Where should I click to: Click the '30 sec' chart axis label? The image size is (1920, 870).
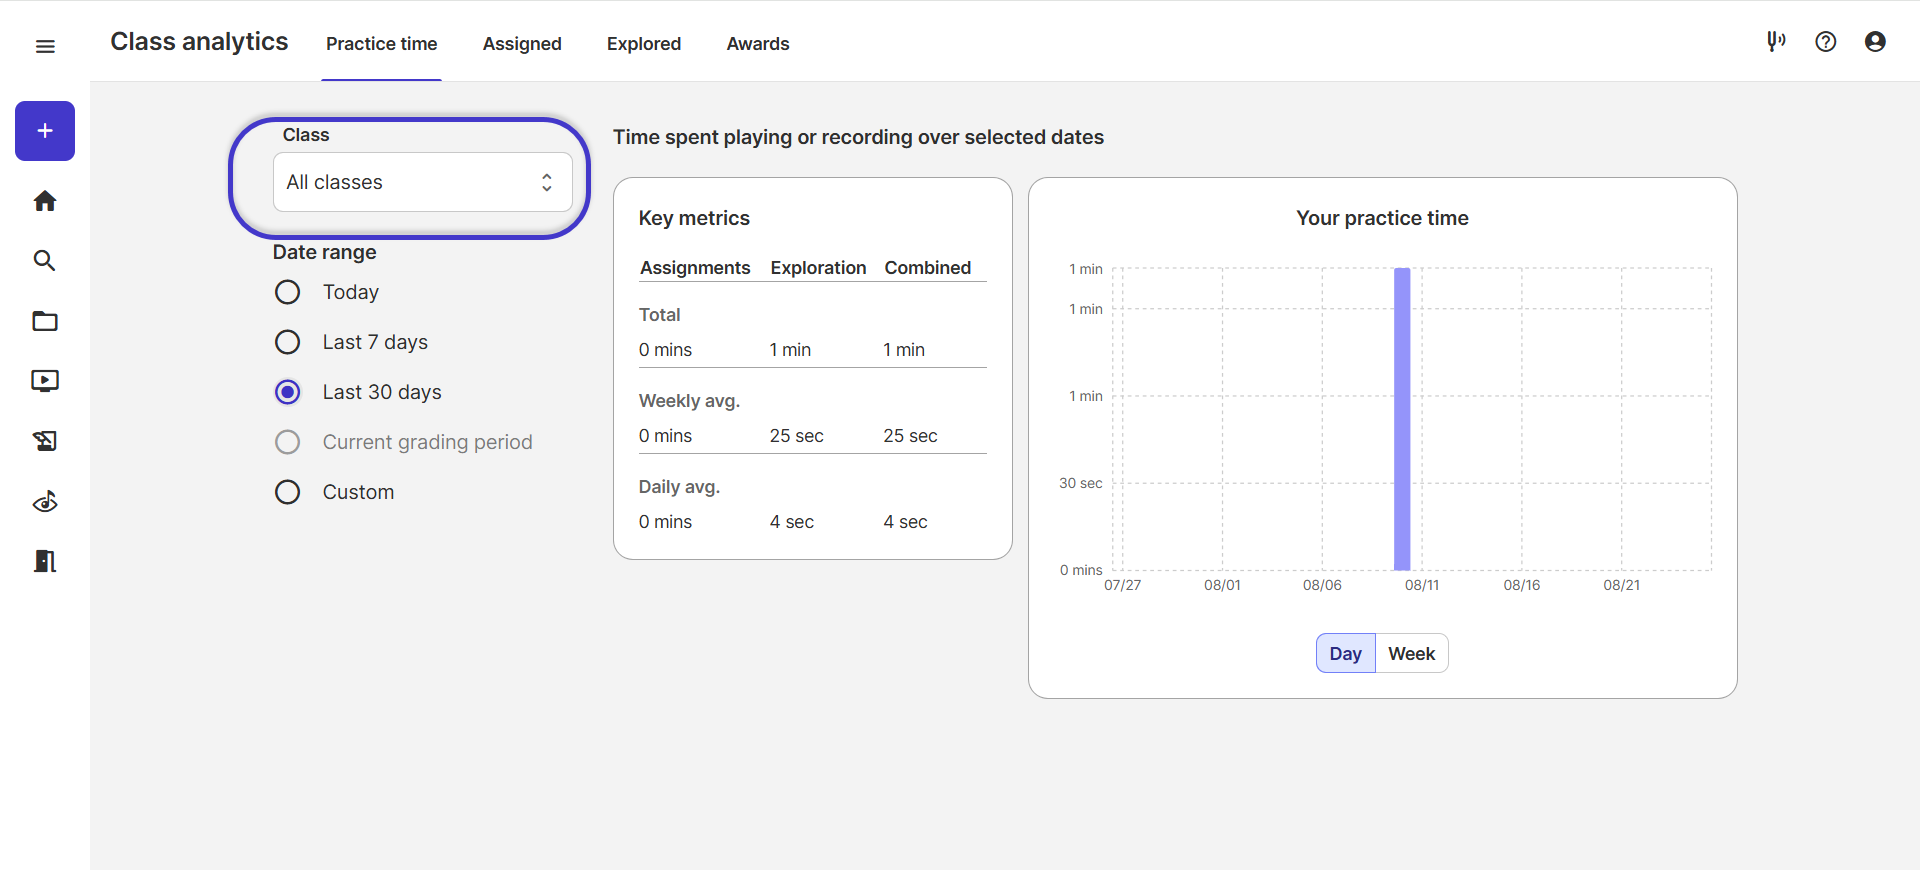point(1081,483)
